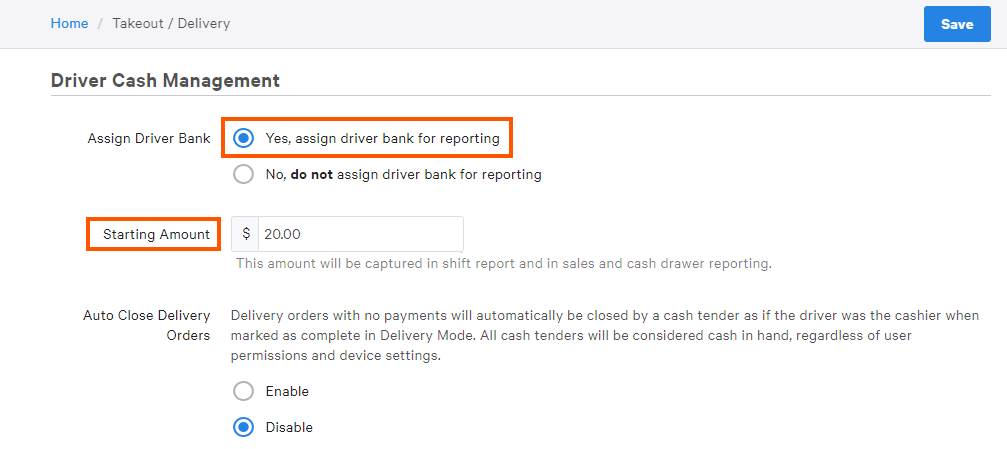The width and height of the screenshot is (1007, 449).
Task: Click the dollar sign prefix on amount field
Action: click(246, 234)
